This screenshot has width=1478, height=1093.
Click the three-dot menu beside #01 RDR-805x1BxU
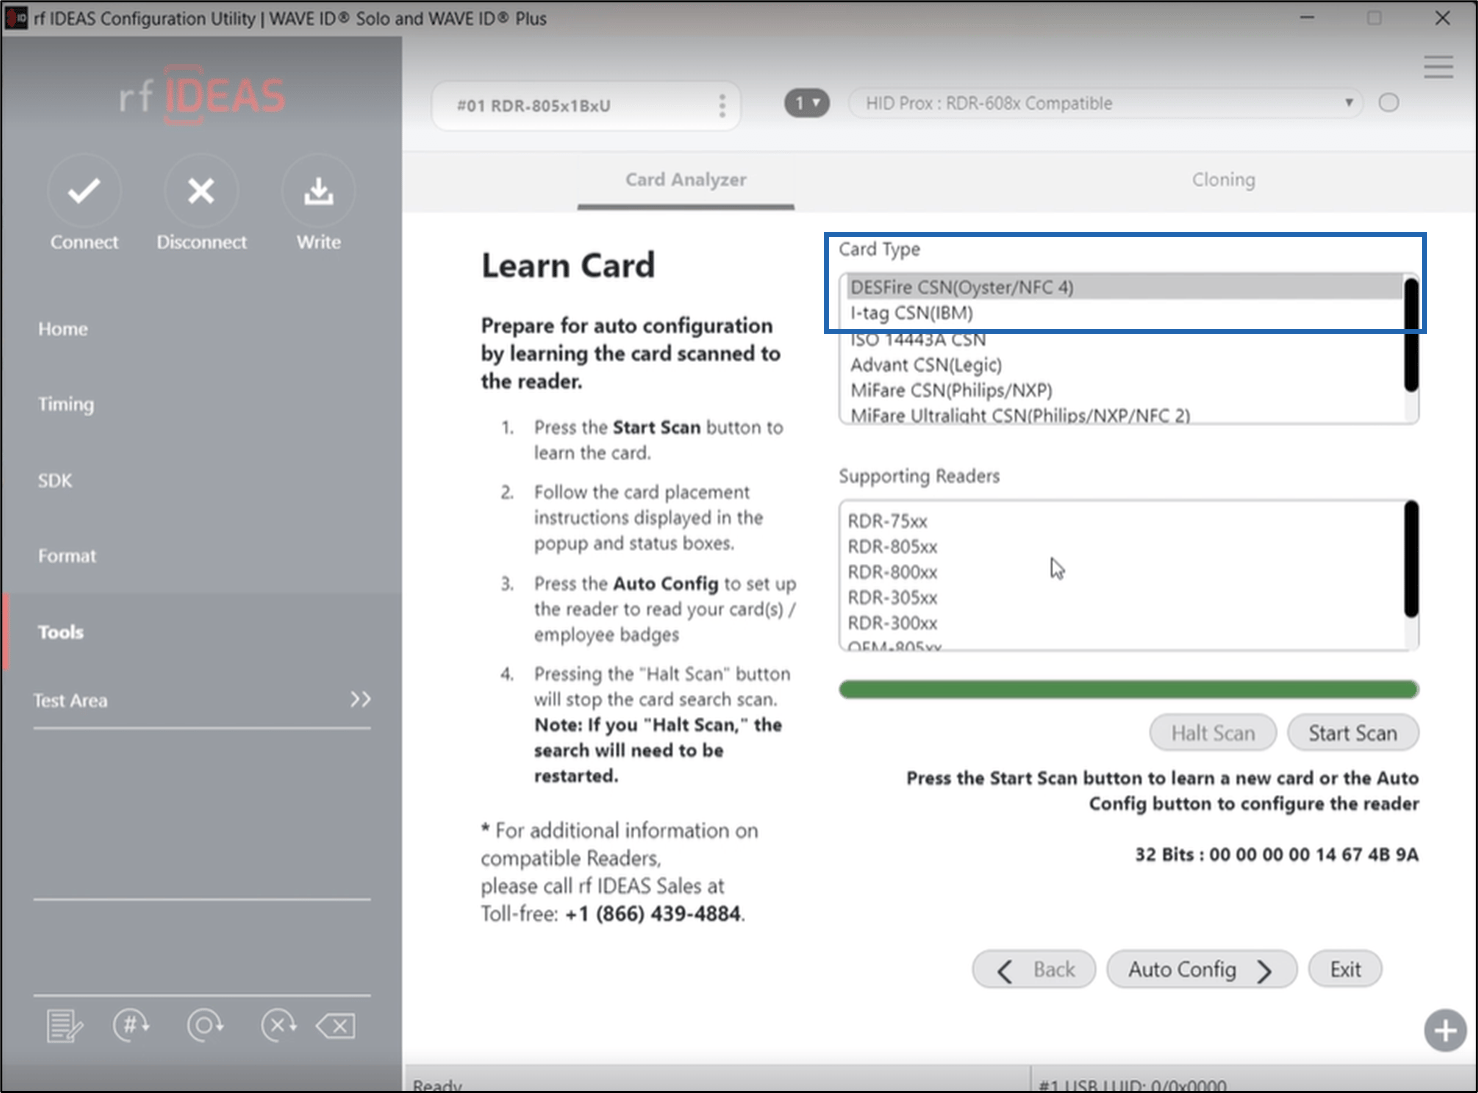[722, 106]
